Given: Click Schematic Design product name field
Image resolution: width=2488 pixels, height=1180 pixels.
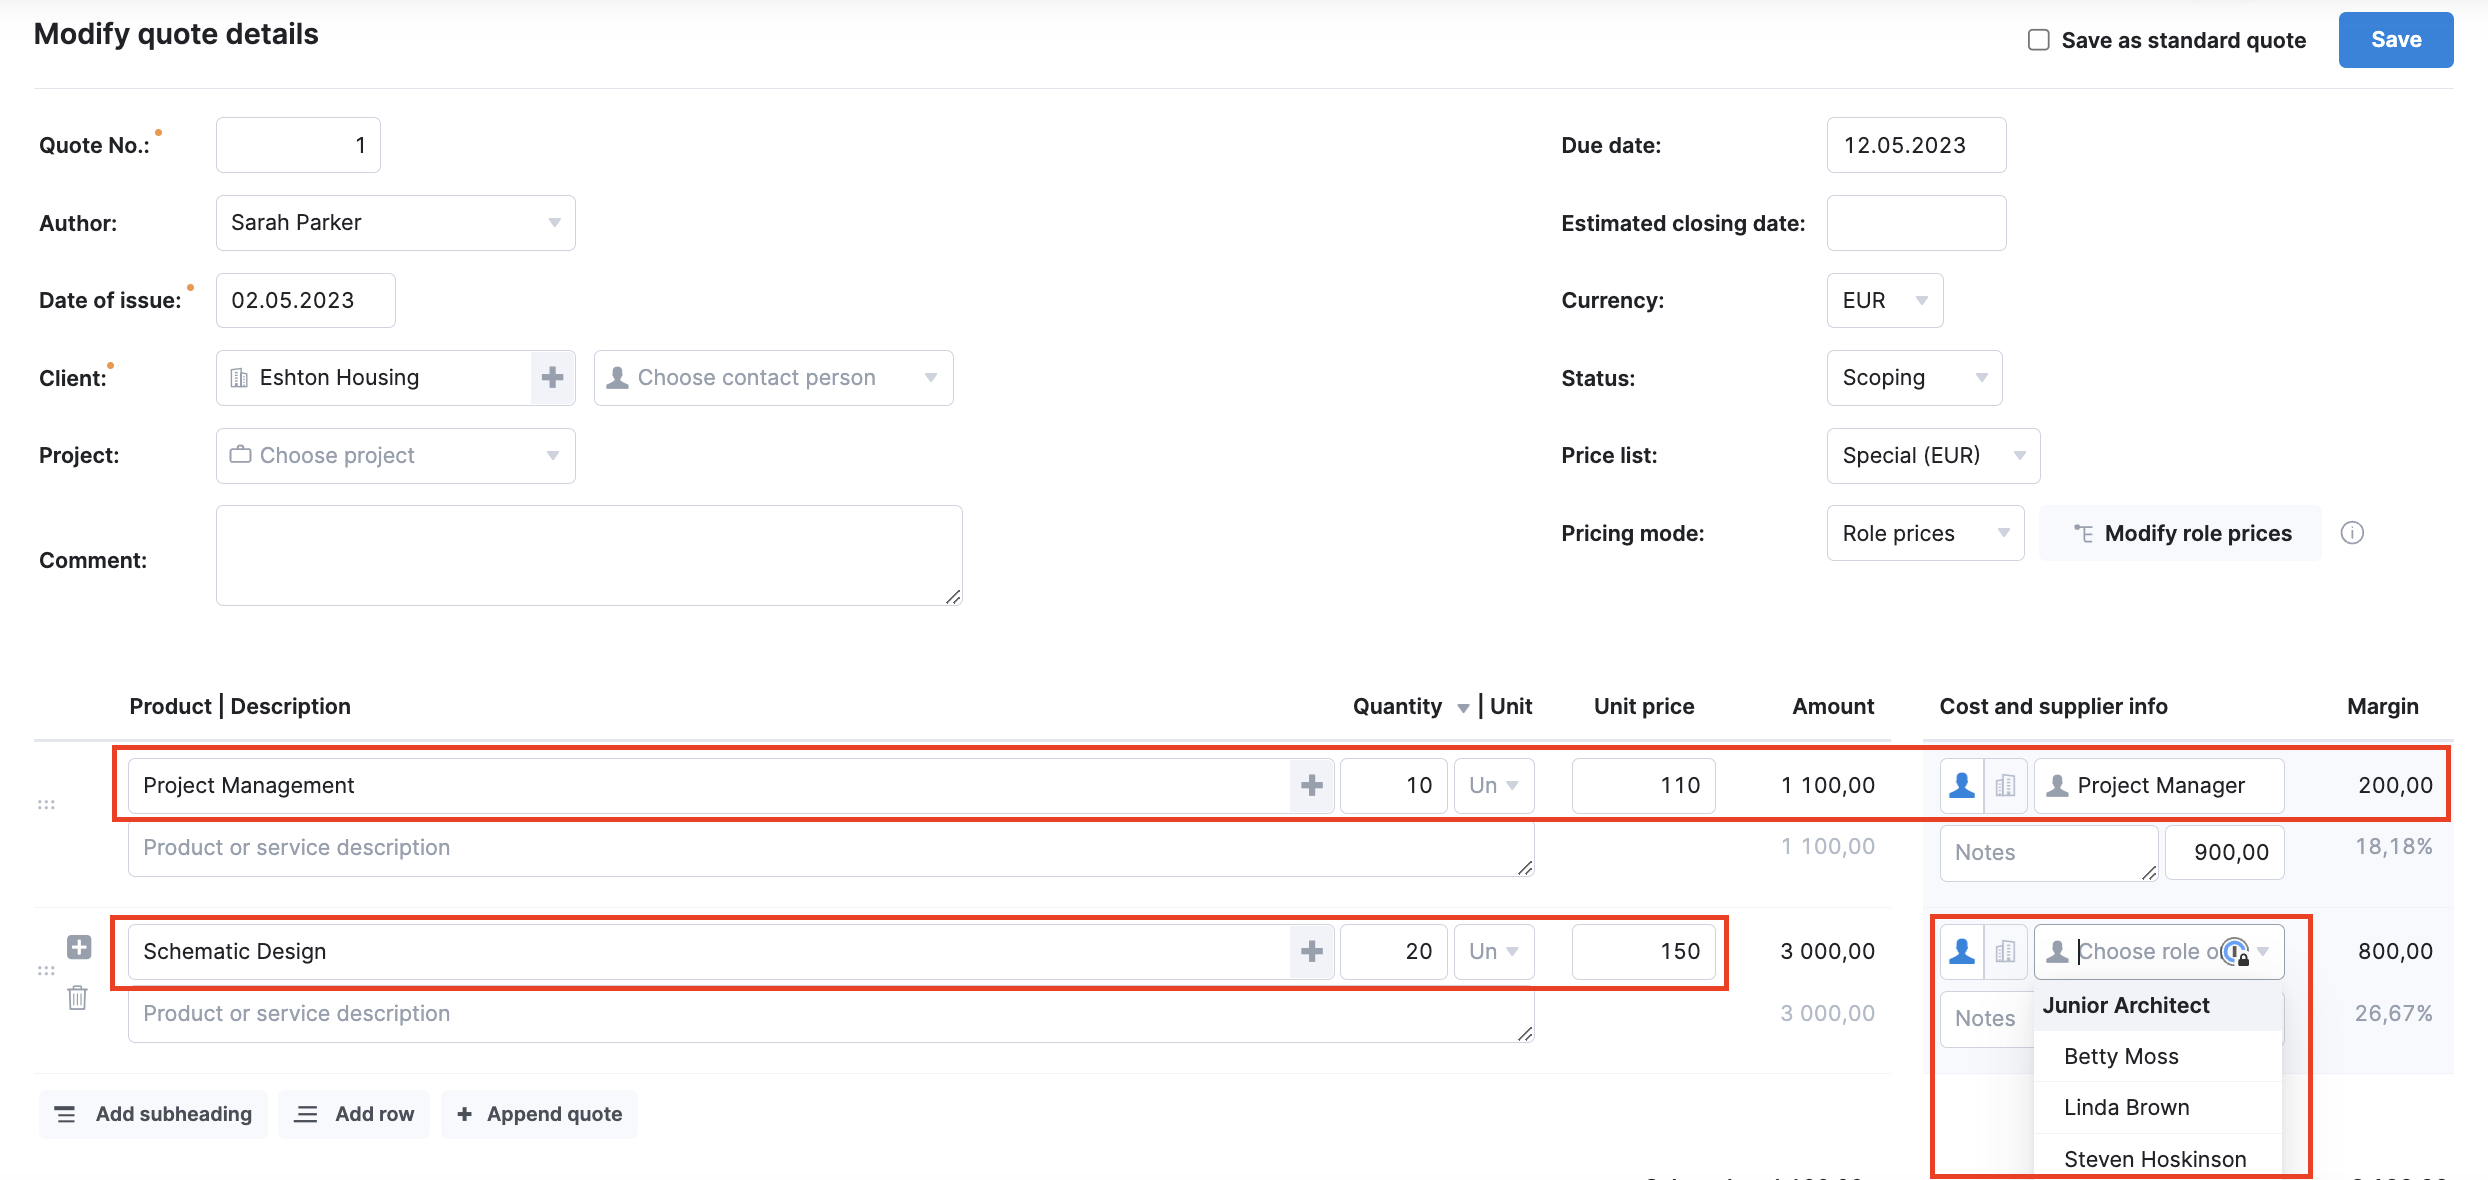Looking at the screenshot, I should (x=709, y=952).
